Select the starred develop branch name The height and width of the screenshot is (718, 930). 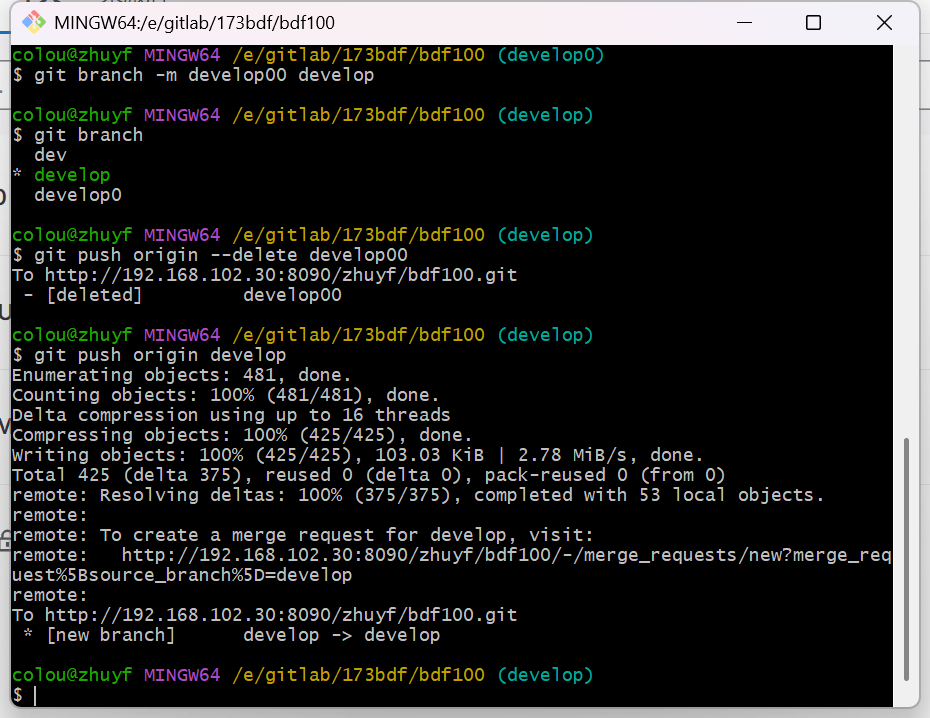click(x=72, y=174)
